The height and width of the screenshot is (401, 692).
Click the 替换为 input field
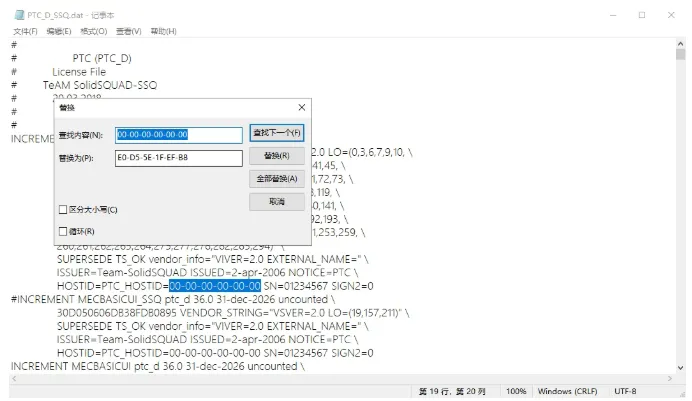[179, 158]
